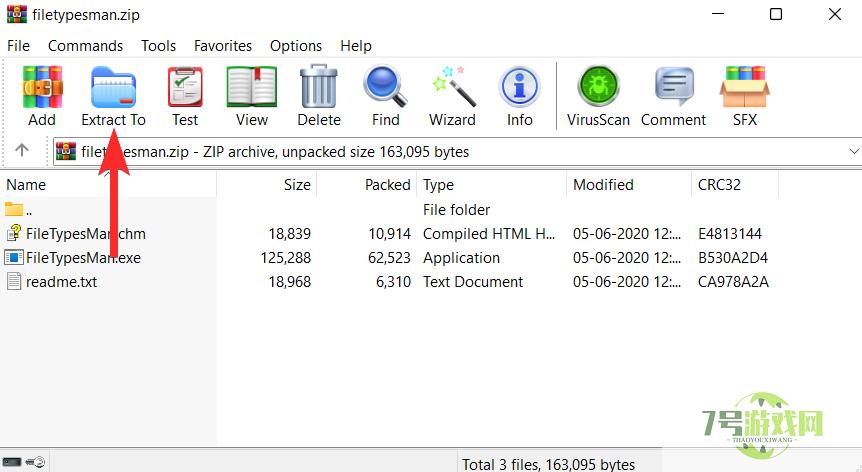The width and height of the screenshot is (862, 472).
Task: Sort by the Name column header
Action: click(x=108, y=185)
